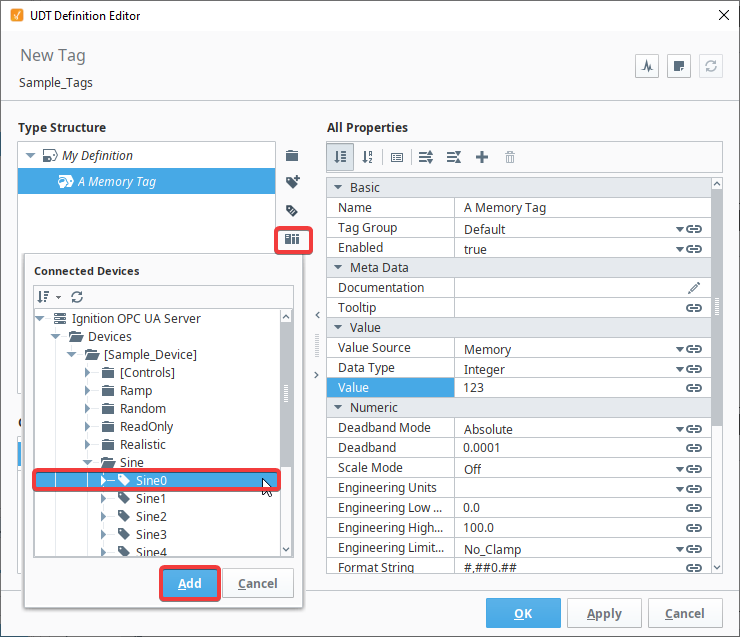Click the plus icon to add a property

coord(482,157)
